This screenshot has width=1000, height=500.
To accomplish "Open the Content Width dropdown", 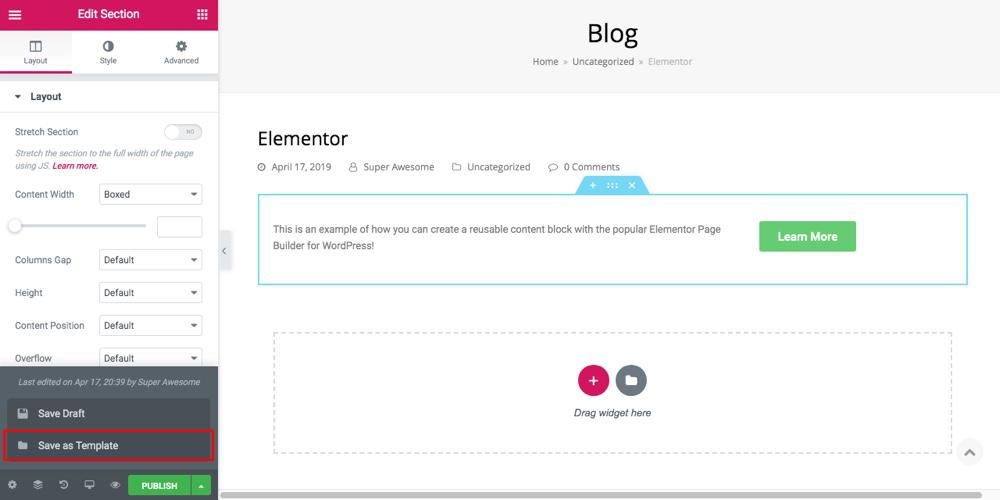I will [151, 194].
